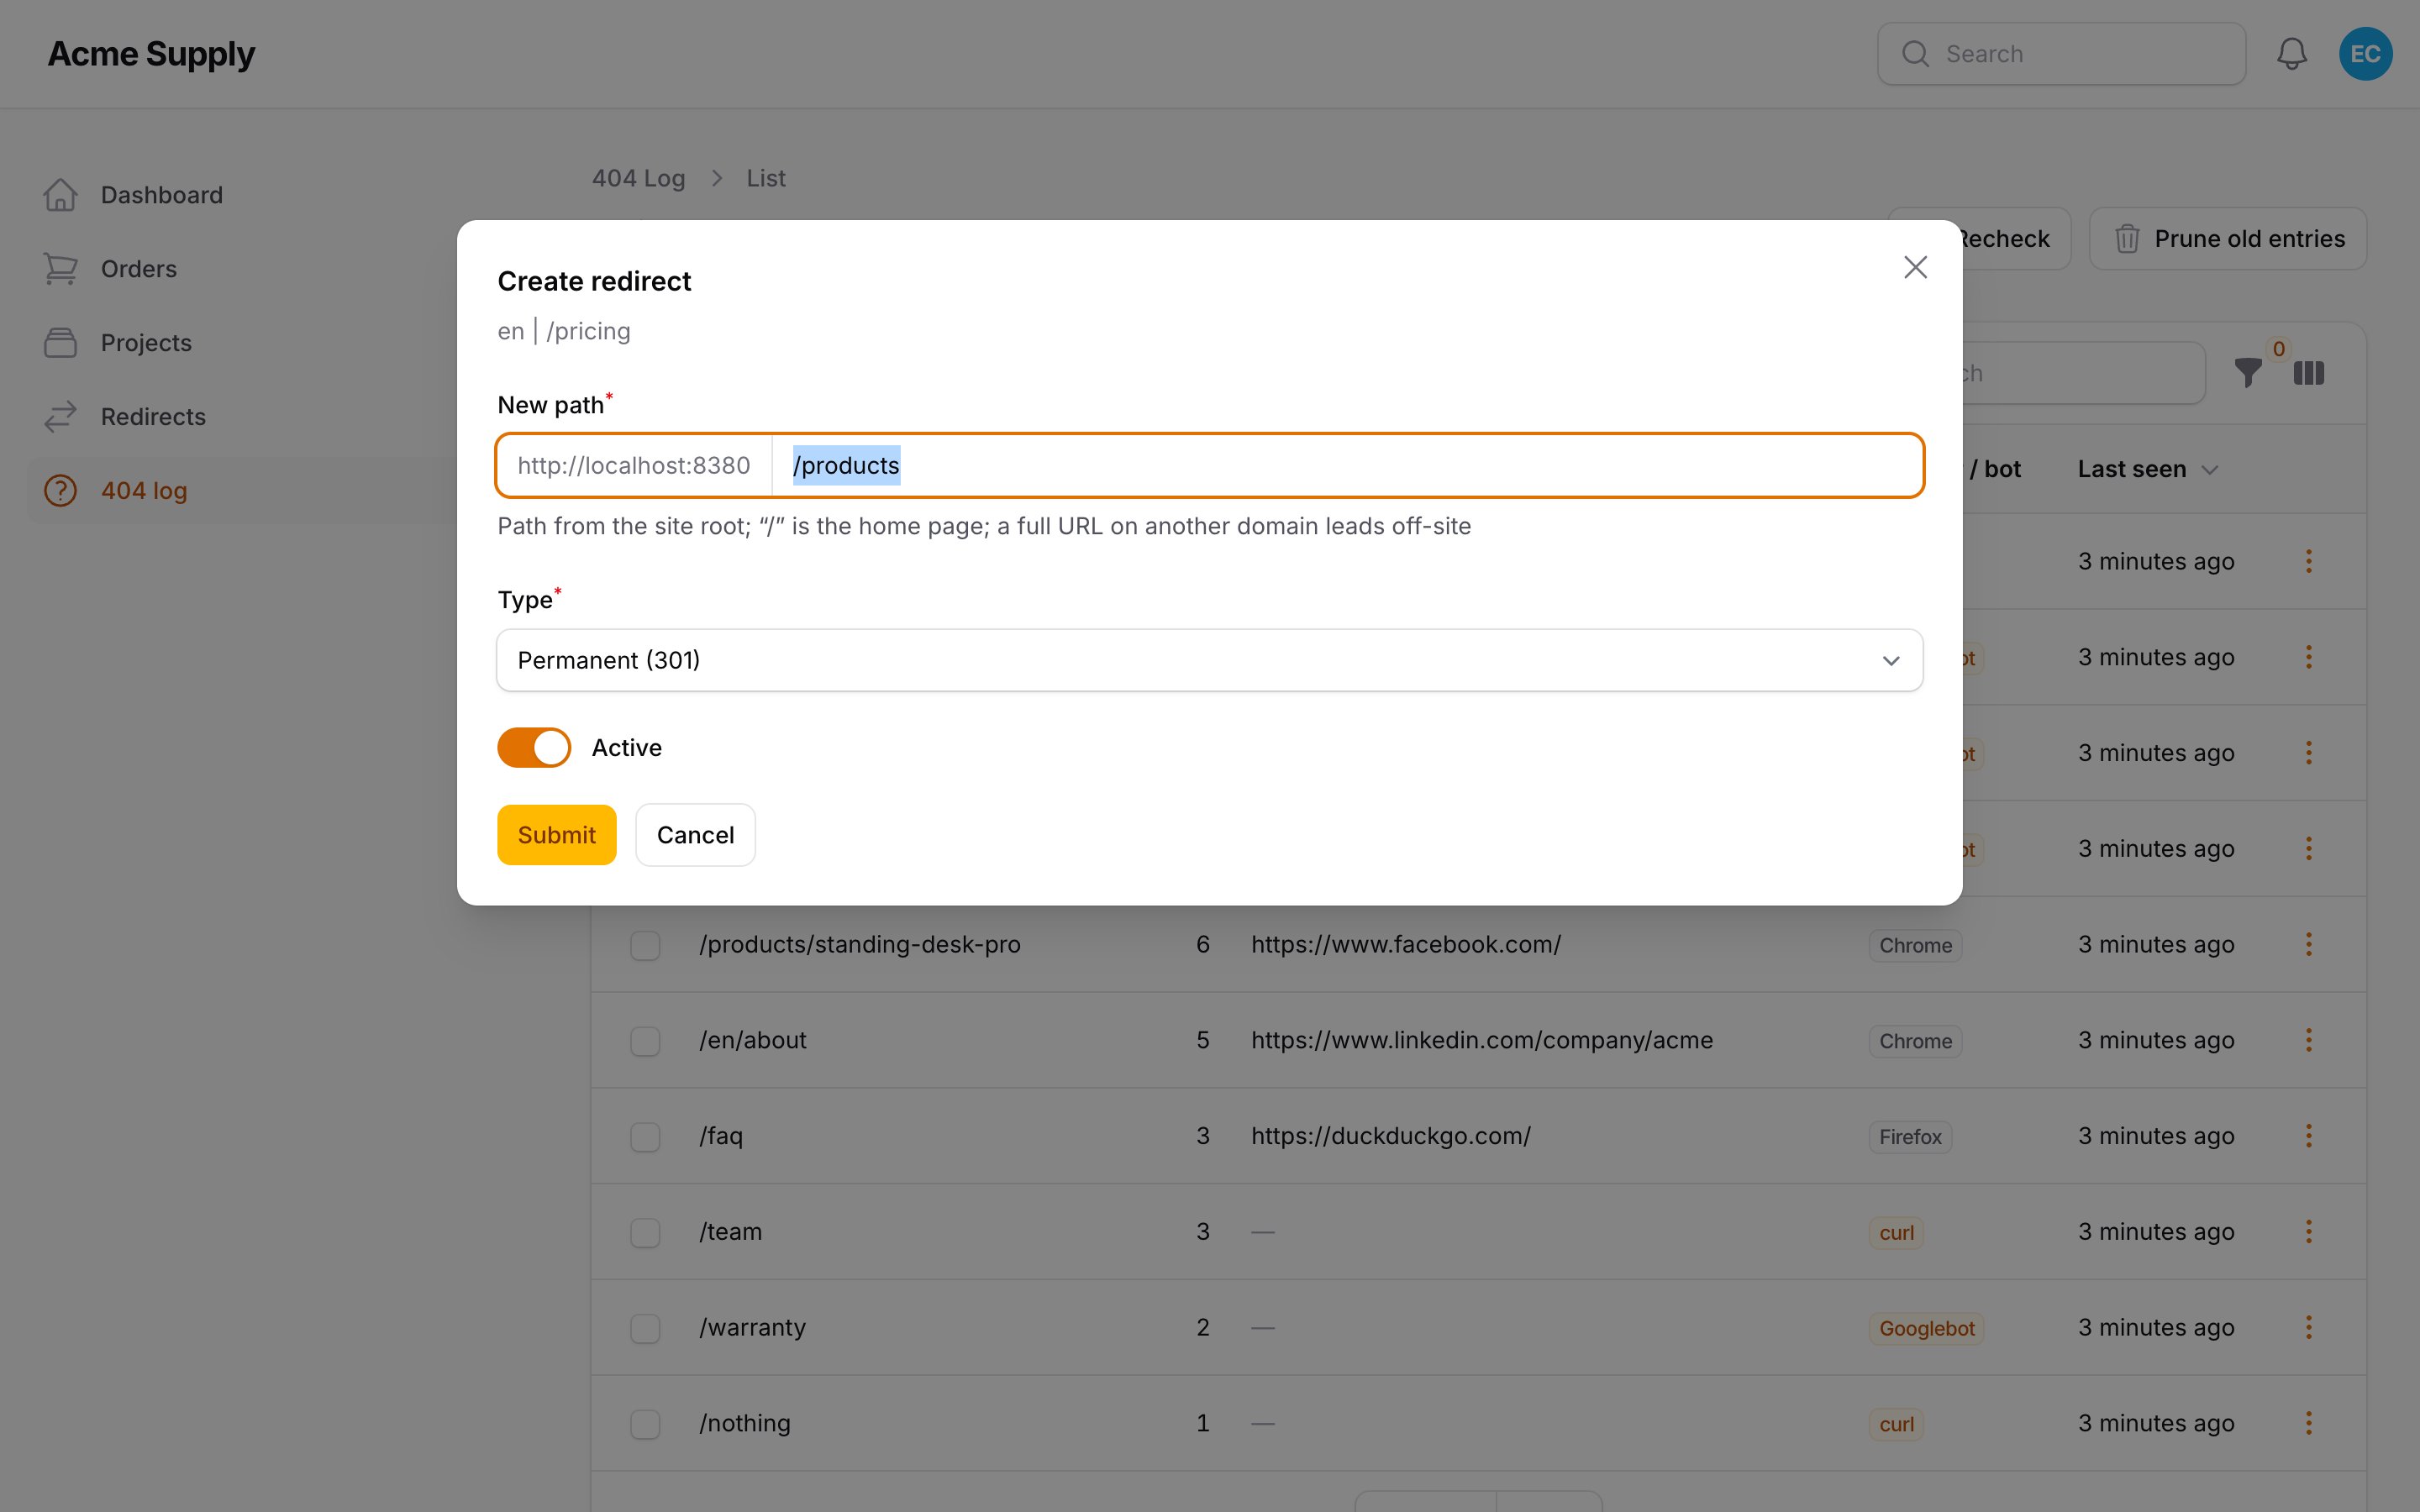Click the /team path cell
Image resolution: width=2420 pixels, height=1512 pixels.
(x=730, y=1232)
